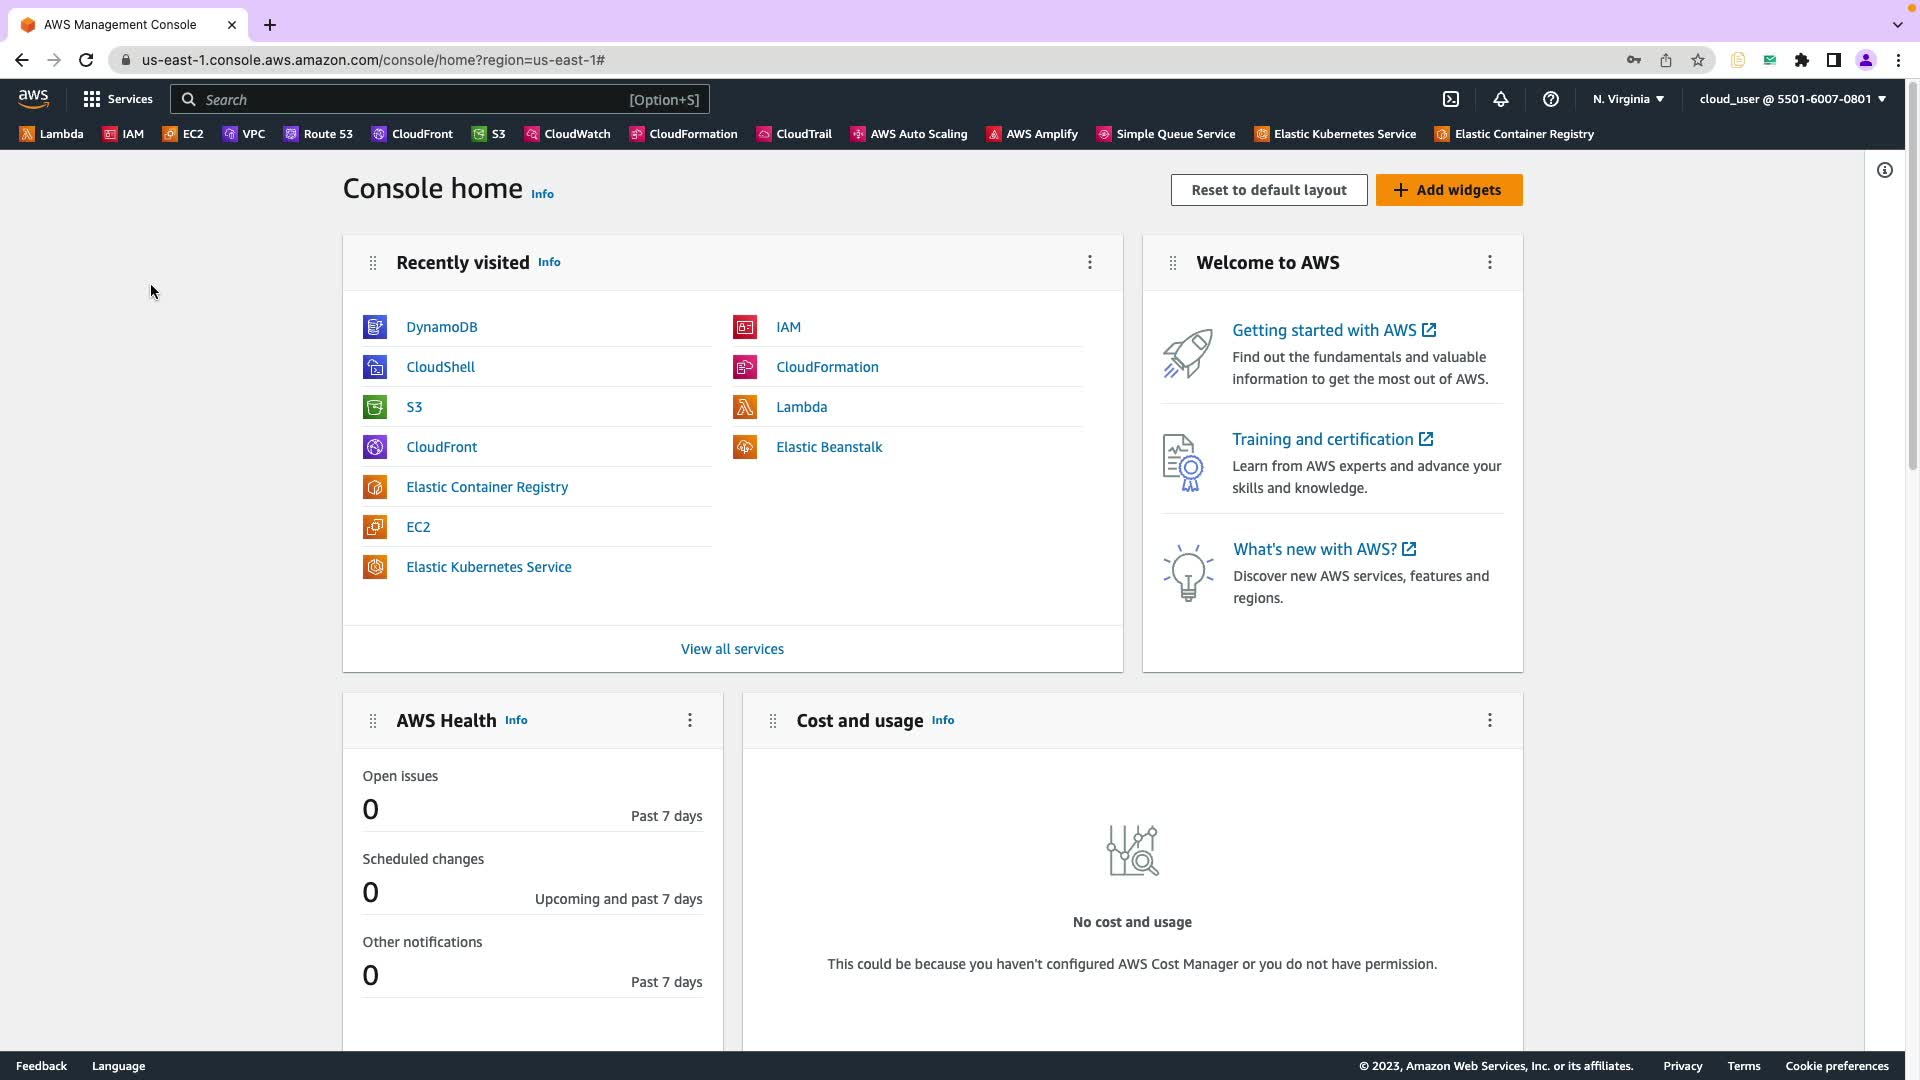
Task: Open CloudWatch from the favorites bar
Action: tap(567, 134)
